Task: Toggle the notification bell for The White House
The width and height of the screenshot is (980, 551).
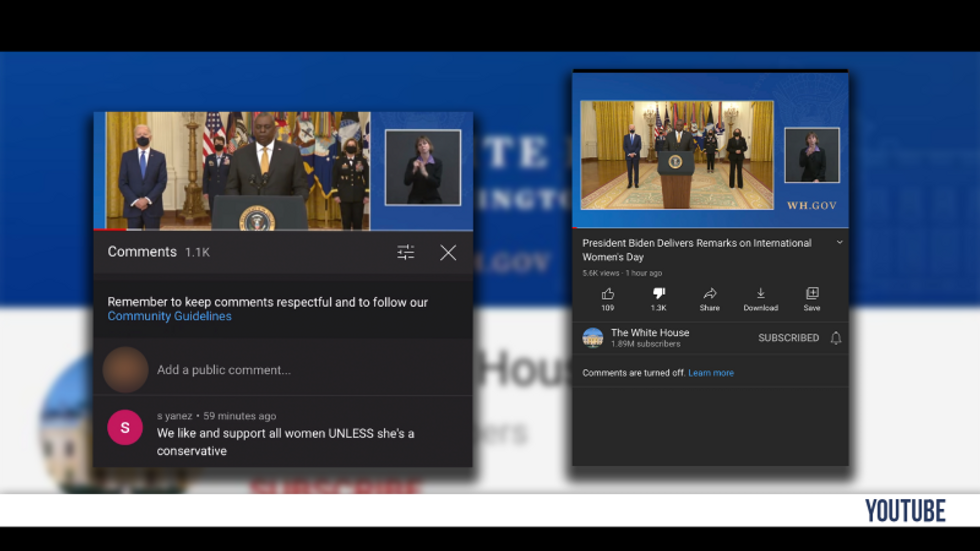Action: pyautogui.click(x=836, y=338)
